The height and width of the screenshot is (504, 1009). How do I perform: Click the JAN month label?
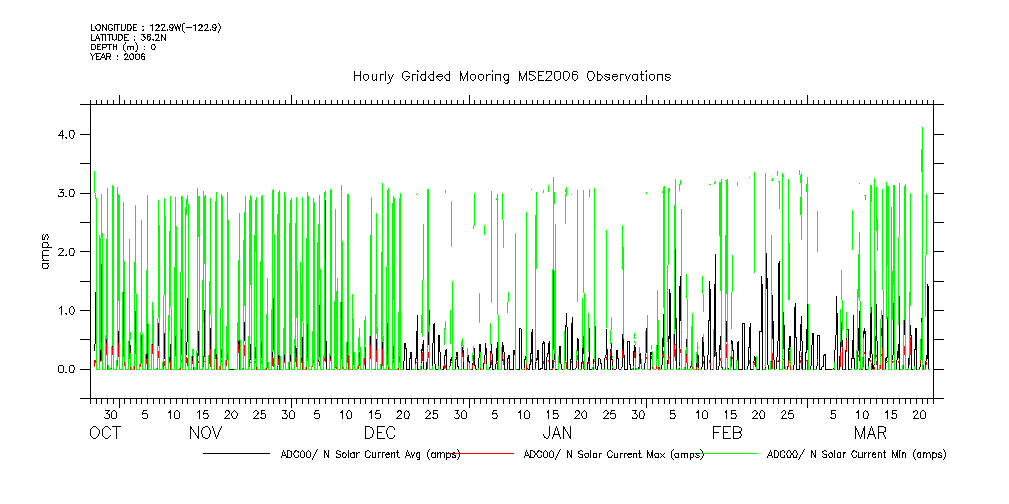(557, 433)
